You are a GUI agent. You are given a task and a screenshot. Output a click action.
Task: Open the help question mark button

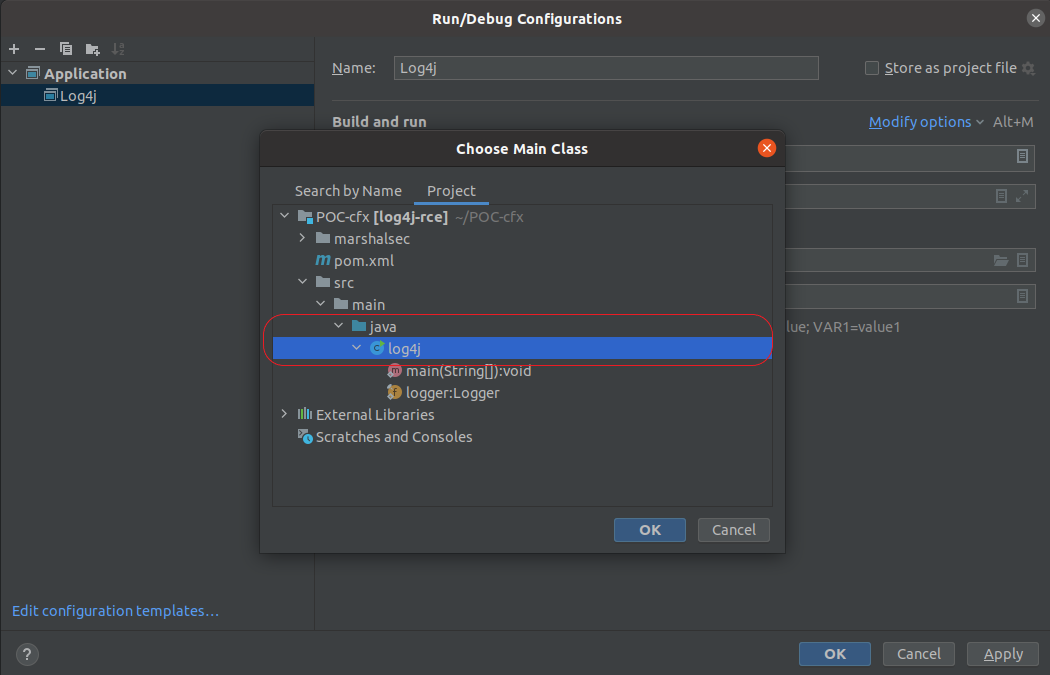tap(27, 654)
